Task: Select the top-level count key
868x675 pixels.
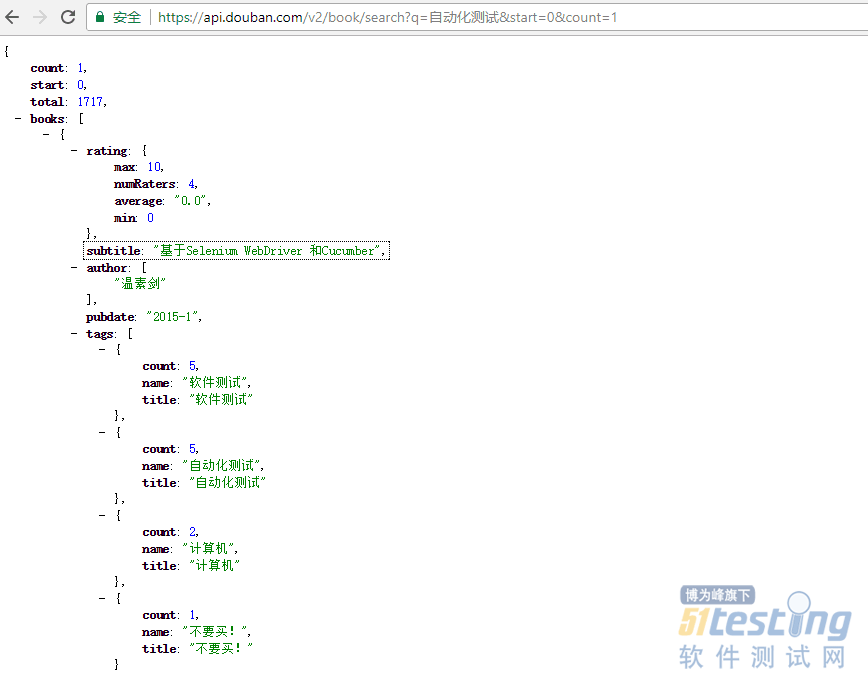Action: tap(47, 68)
